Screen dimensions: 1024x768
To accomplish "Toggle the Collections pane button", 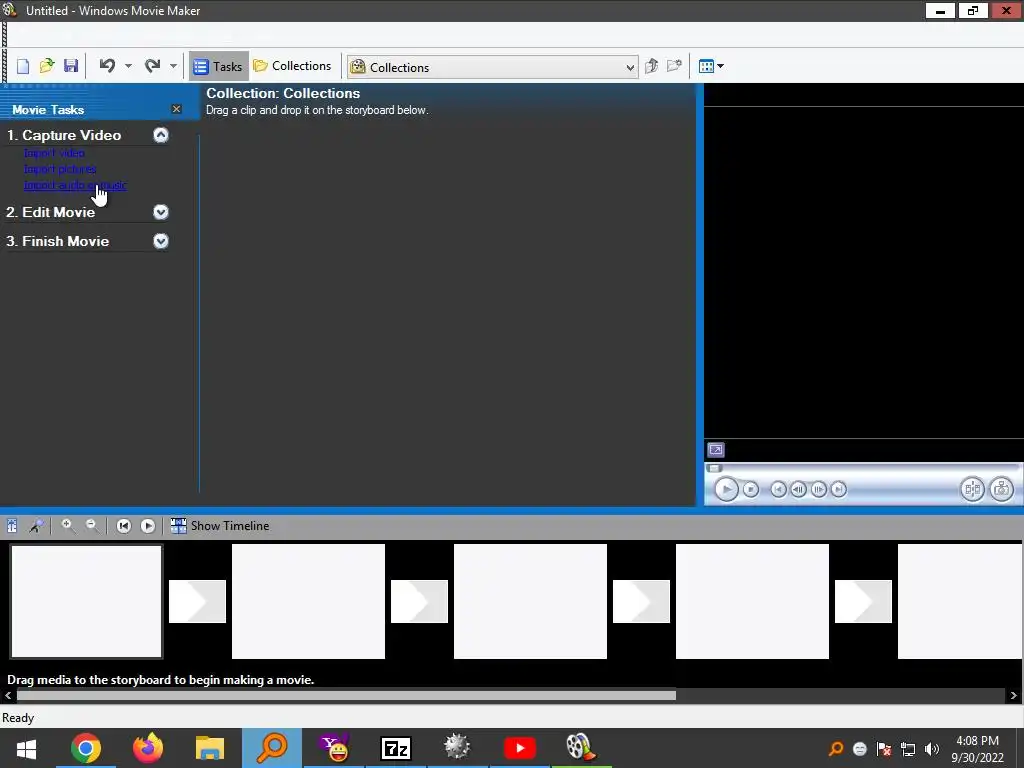I will click(x=293, y=66).
